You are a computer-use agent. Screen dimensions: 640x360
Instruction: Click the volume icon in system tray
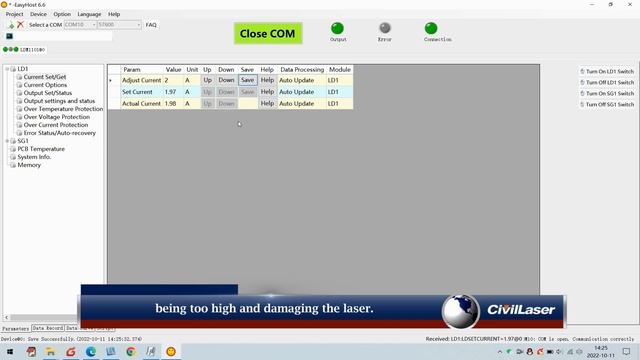559,351
